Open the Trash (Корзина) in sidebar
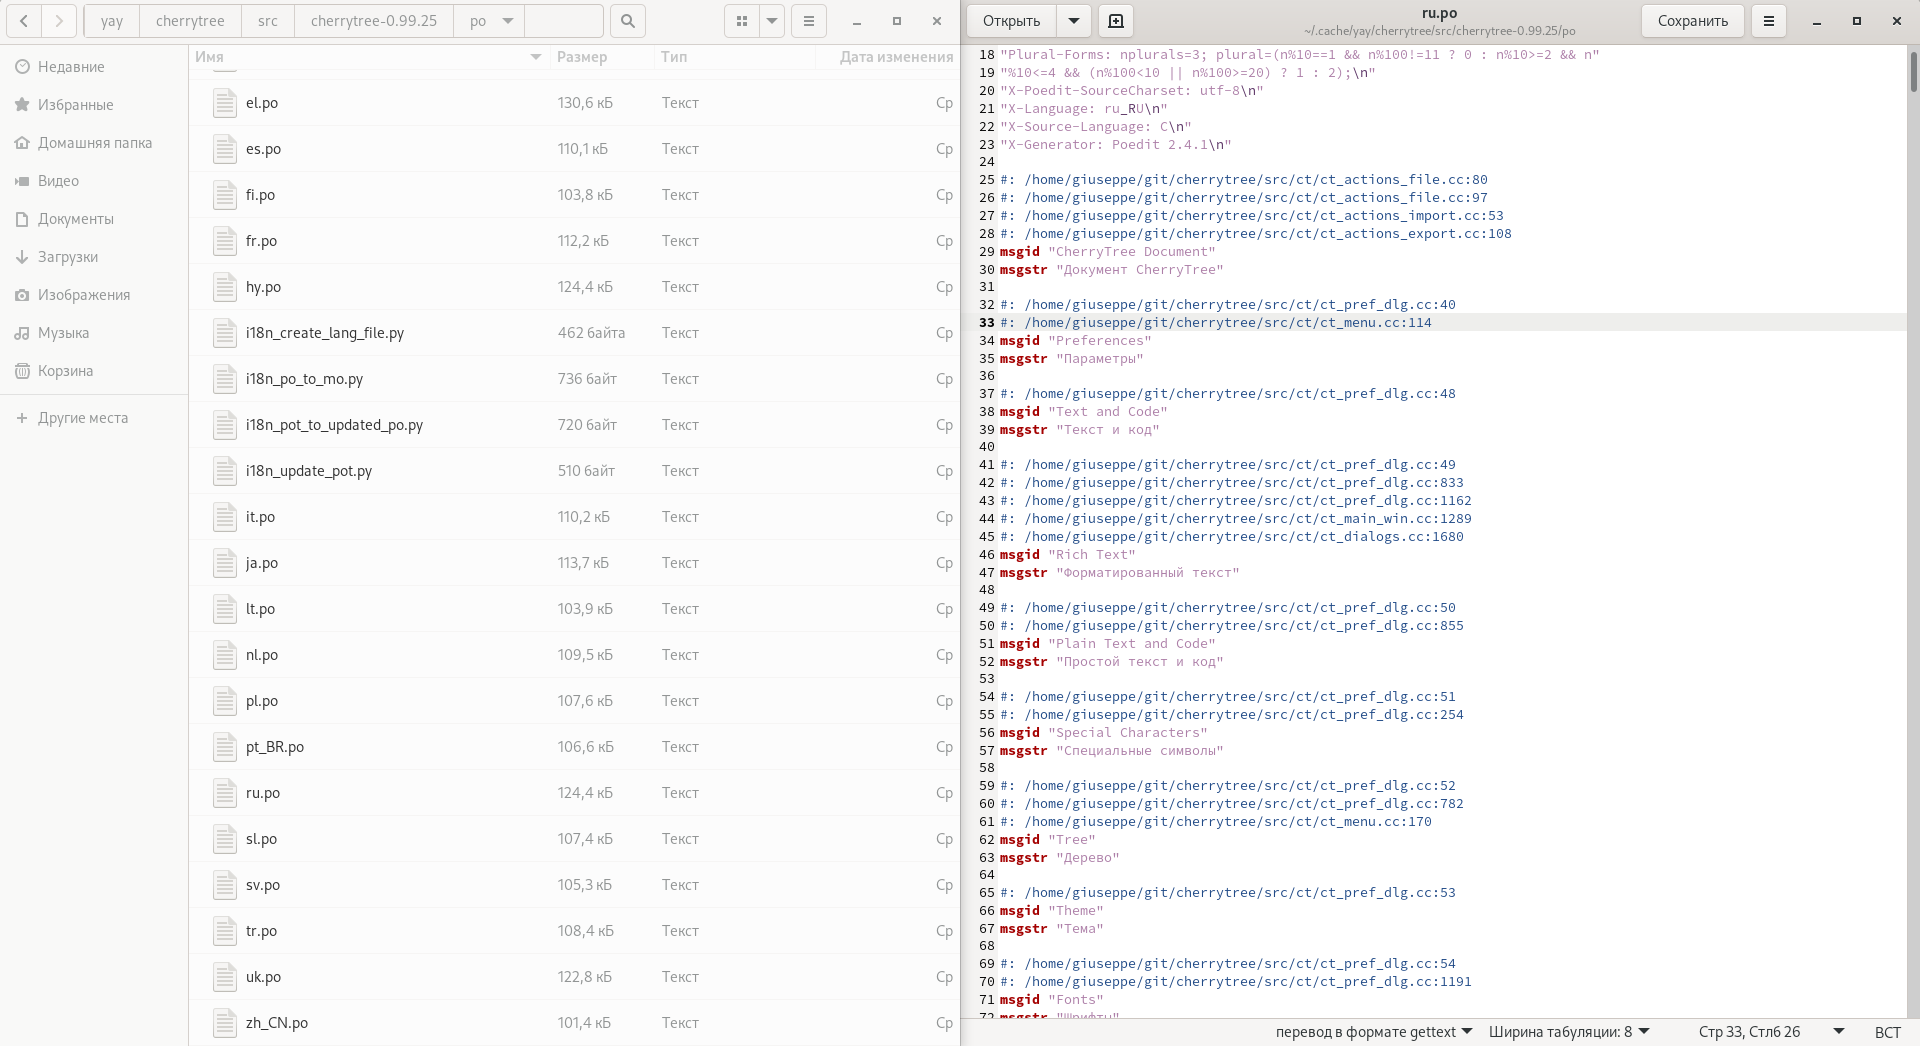The height and width of the screenshot is (1046, 1920). [65, 371]
